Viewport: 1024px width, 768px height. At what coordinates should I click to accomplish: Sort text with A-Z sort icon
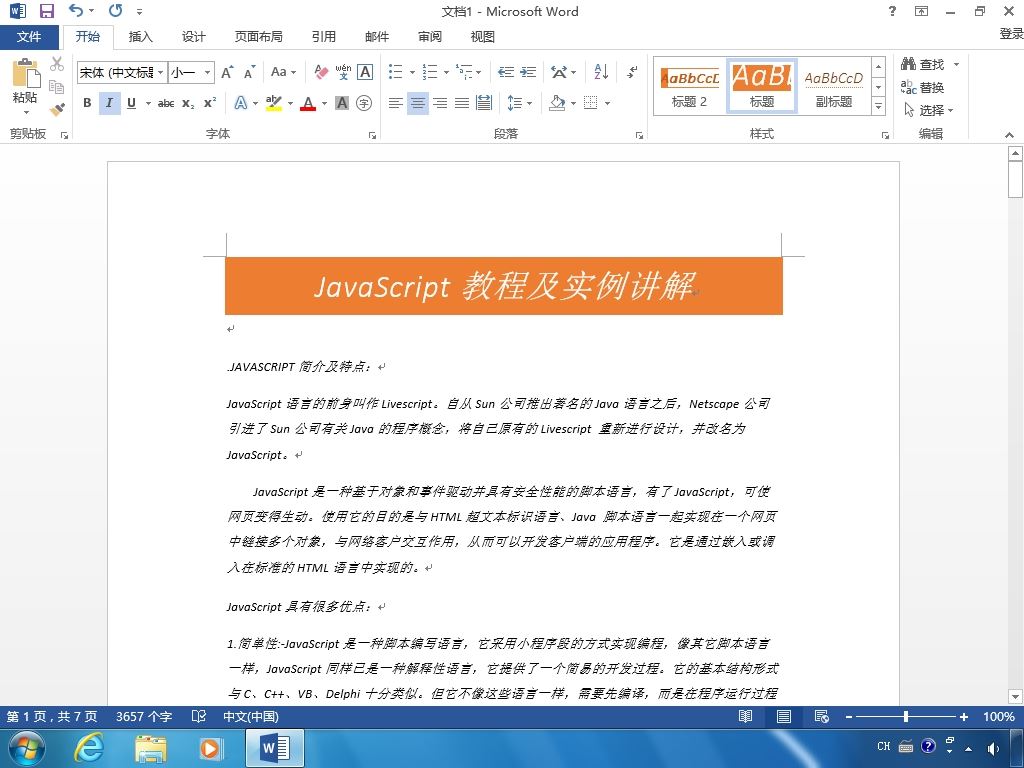[601, 72]
